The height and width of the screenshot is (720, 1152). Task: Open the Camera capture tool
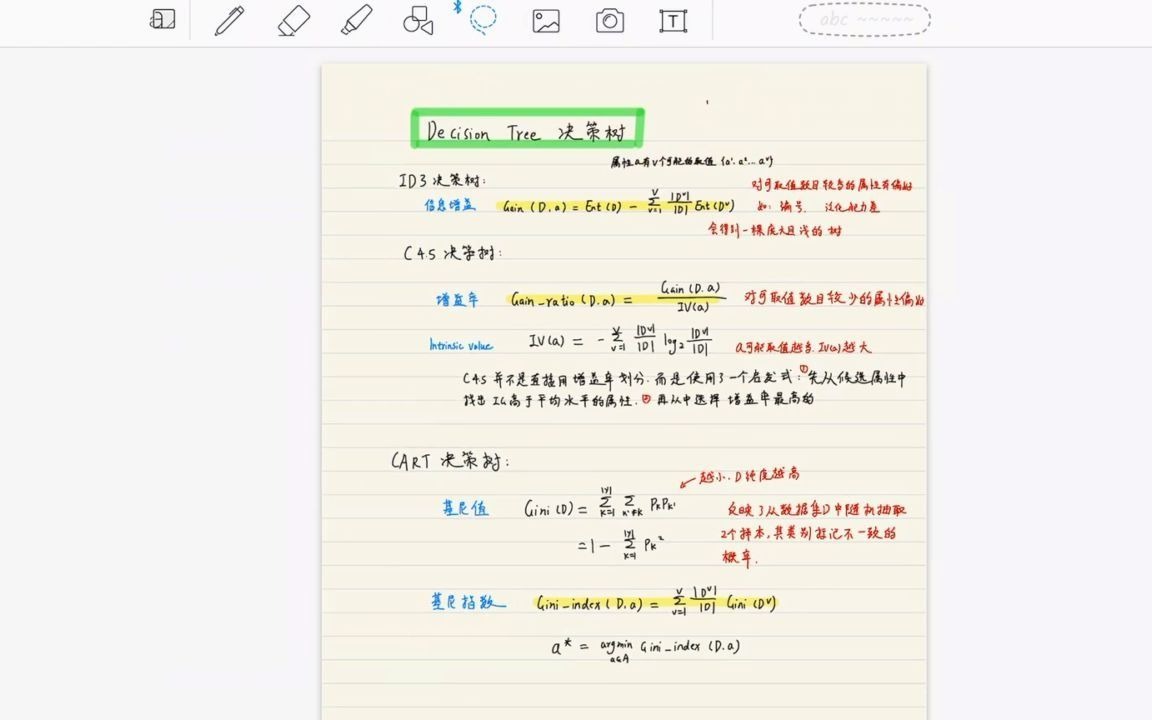click(609, 20)
